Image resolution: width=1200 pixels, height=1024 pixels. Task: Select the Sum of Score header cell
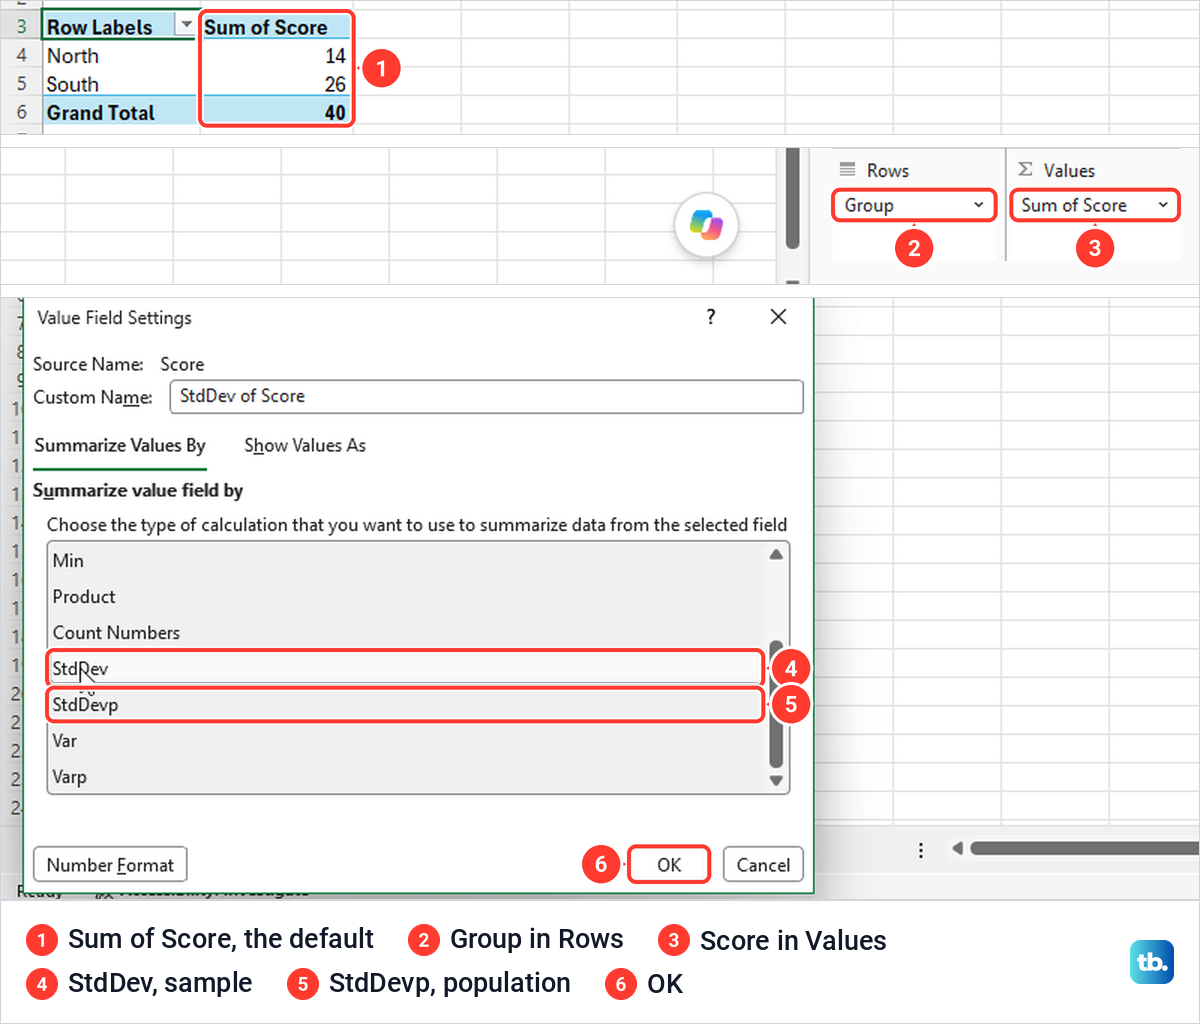[277, 27]
